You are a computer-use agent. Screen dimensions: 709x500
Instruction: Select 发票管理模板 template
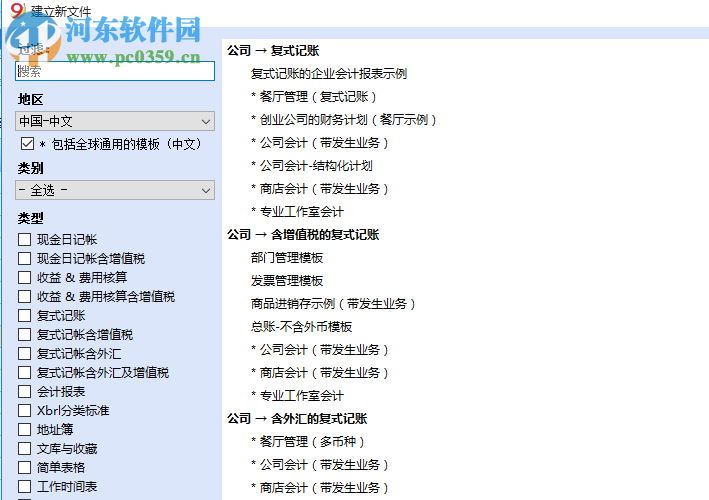pyautogui.click(x=287, y=281)
